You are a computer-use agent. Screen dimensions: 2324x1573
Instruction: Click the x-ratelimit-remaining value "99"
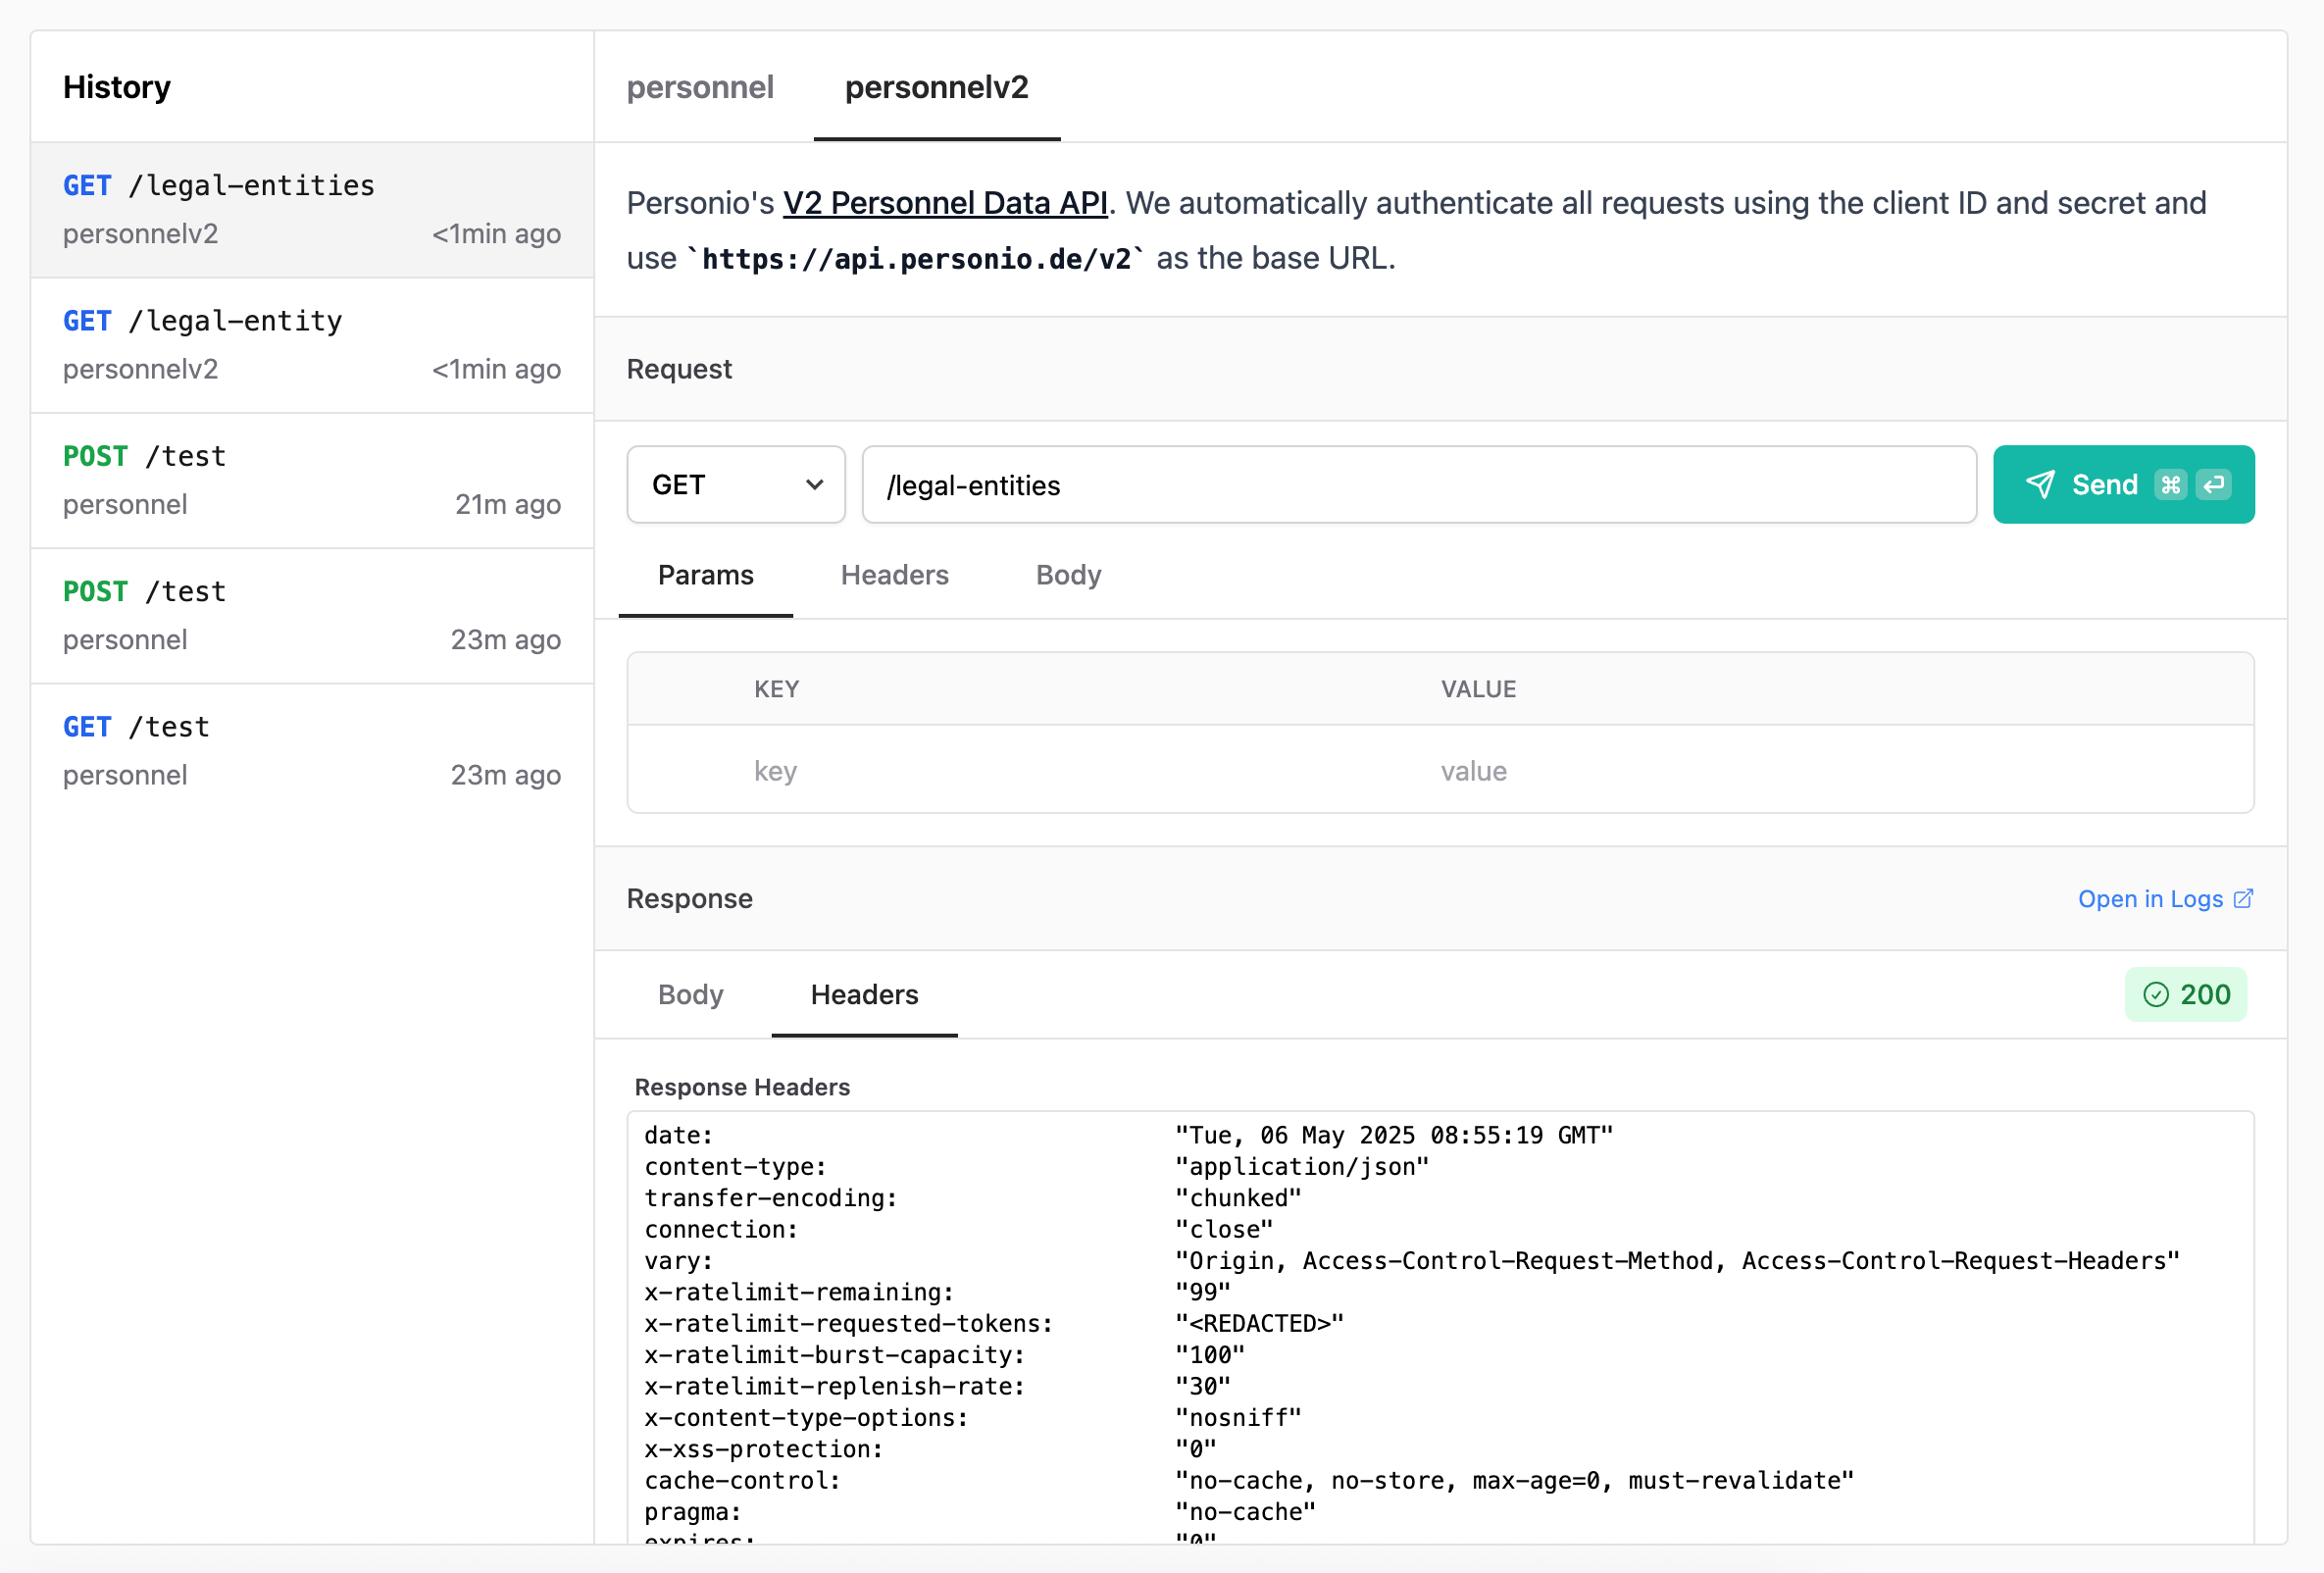1203,1292
